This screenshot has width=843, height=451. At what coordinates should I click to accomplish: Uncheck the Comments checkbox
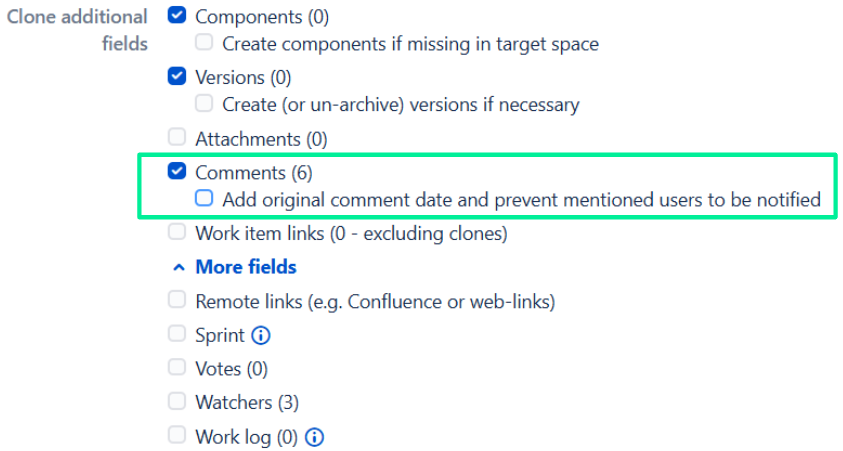[177, 172]
